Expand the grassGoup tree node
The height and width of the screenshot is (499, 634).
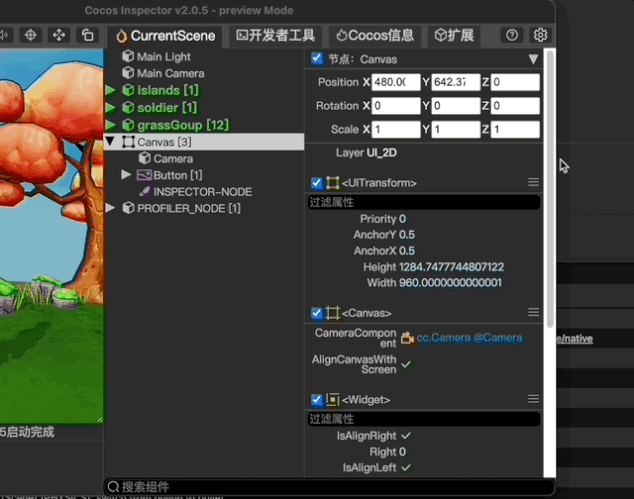click(x=110, y=125)
